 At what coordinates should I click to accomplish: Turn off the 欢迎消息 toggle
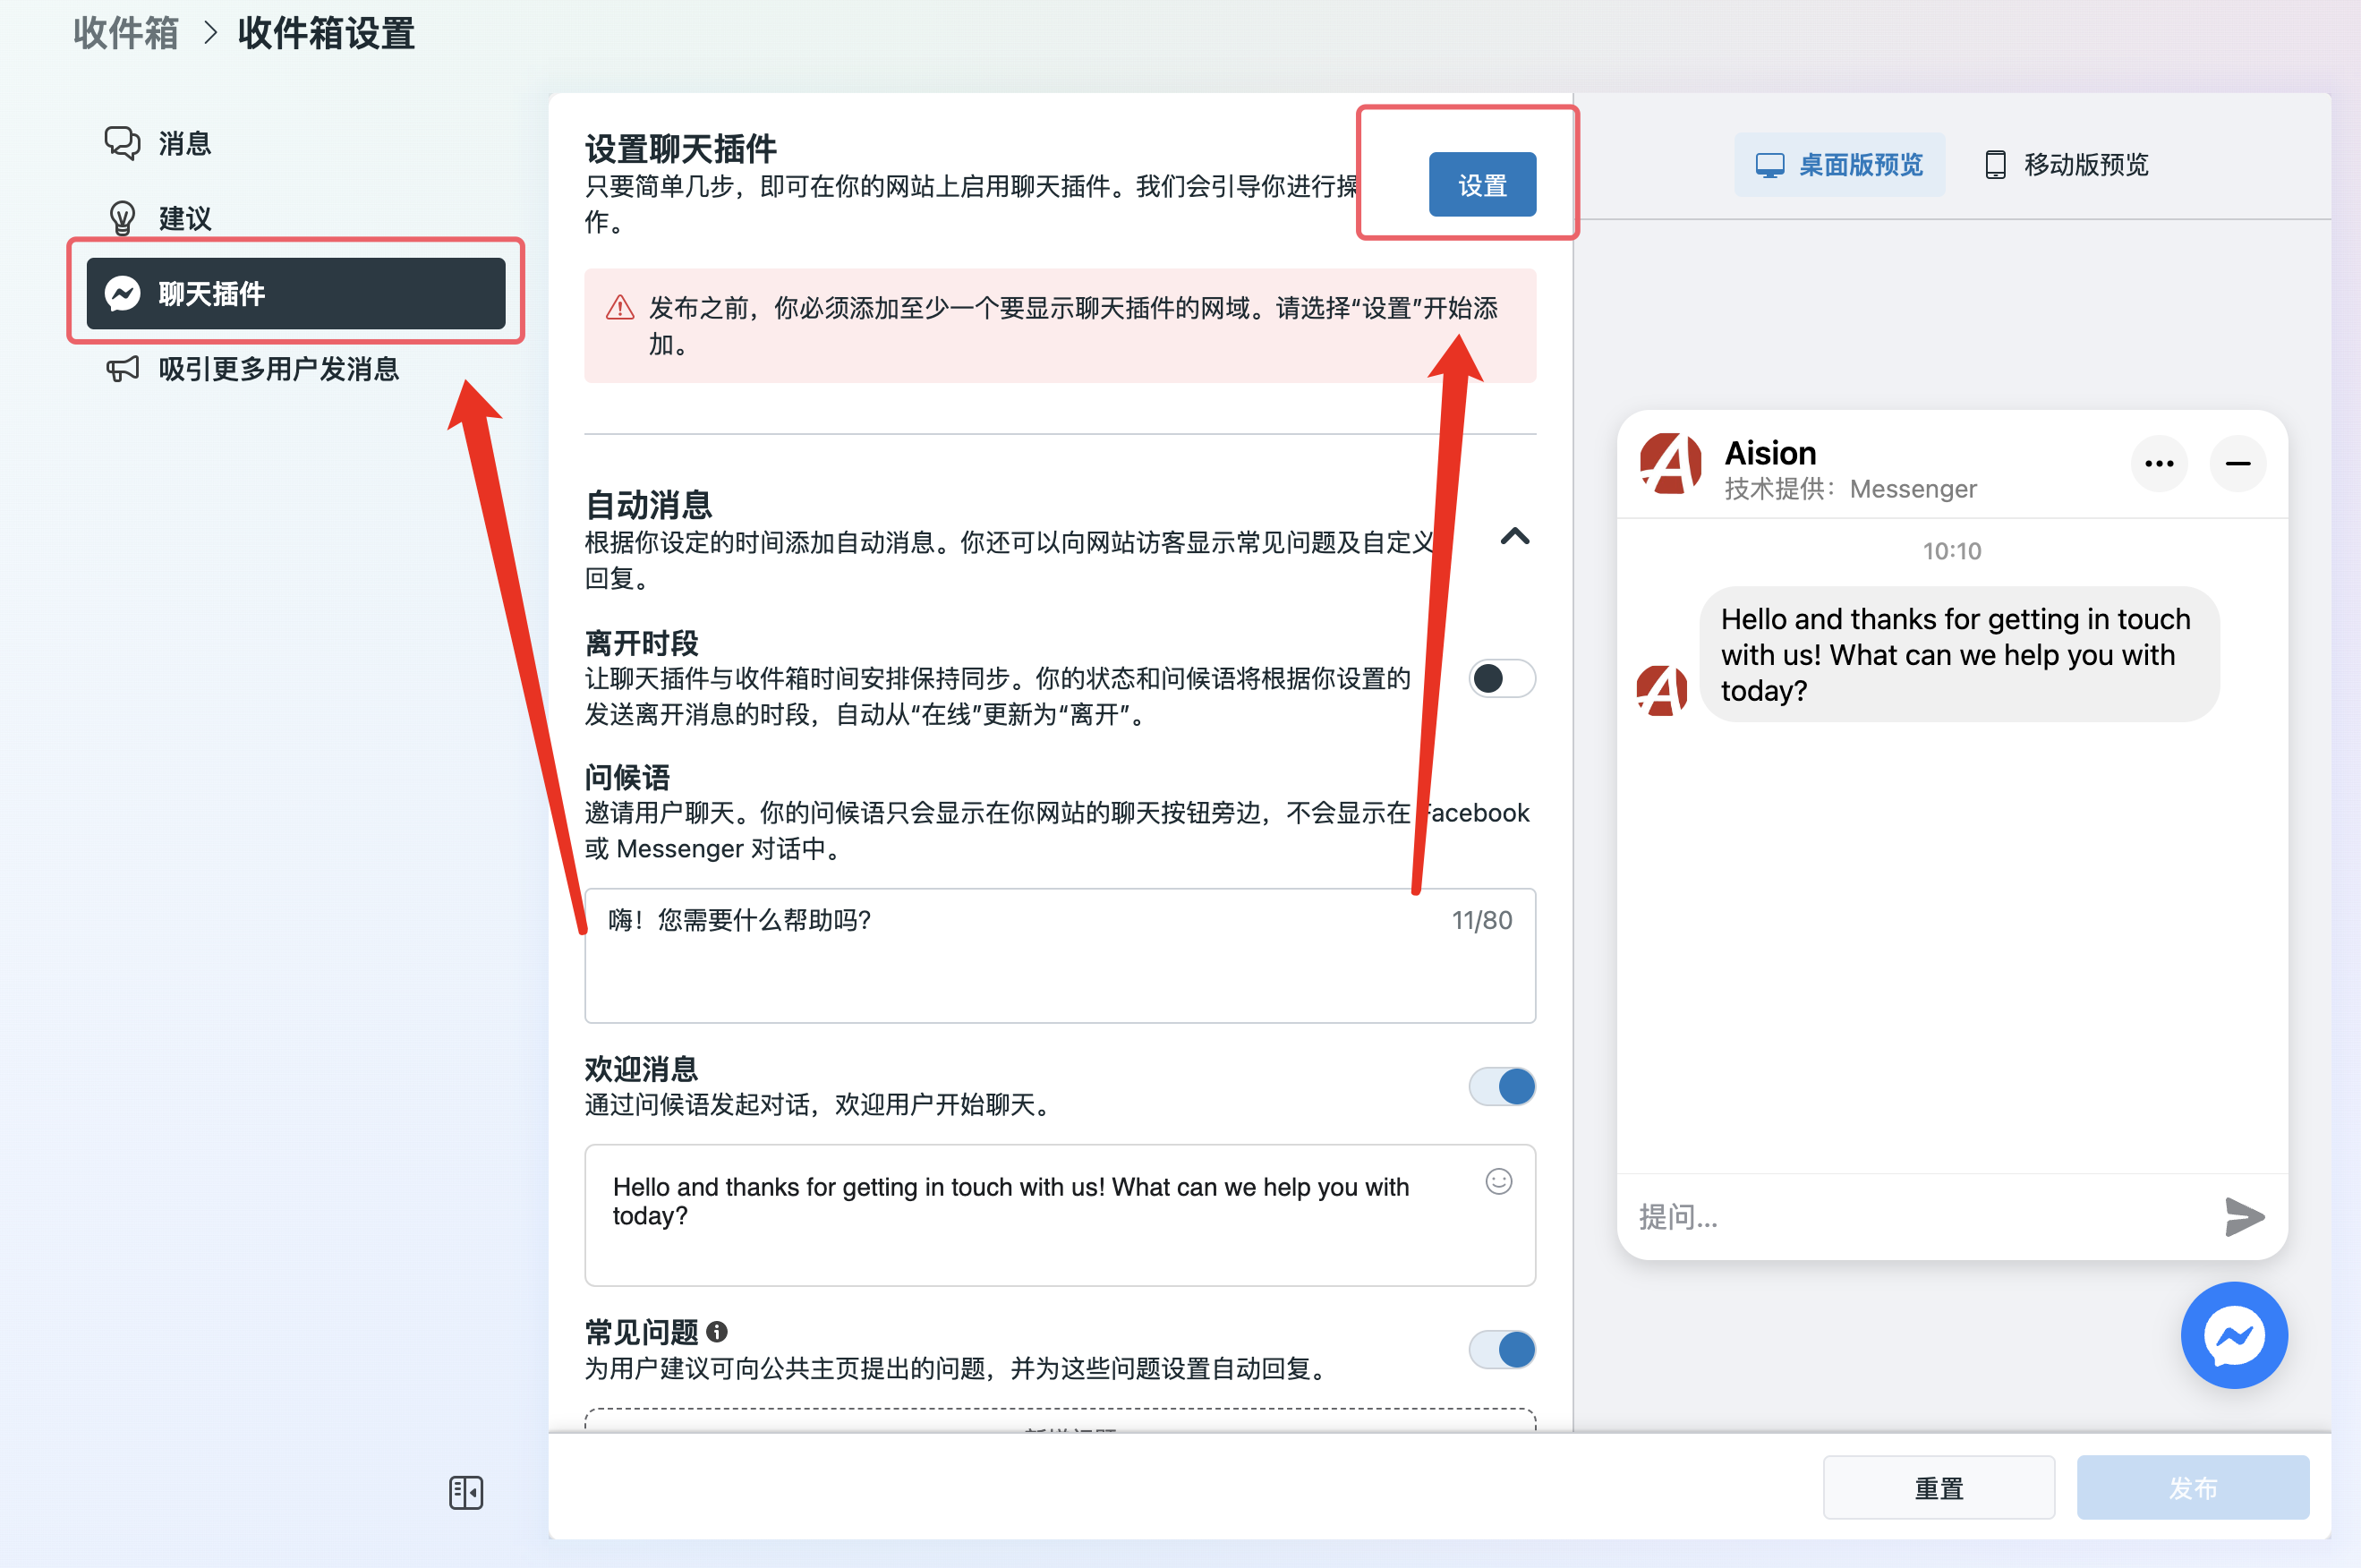pos(1501,1086)
